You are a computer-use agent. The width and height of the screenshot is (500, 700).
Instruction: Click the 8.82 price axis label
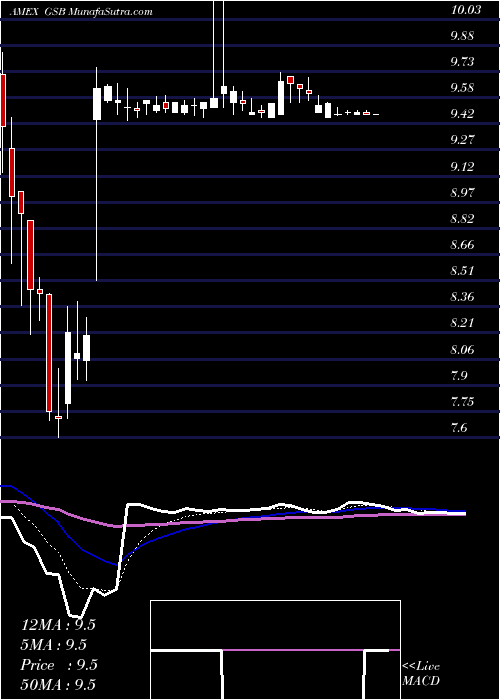pyautogui.click(x=462, y=219)
